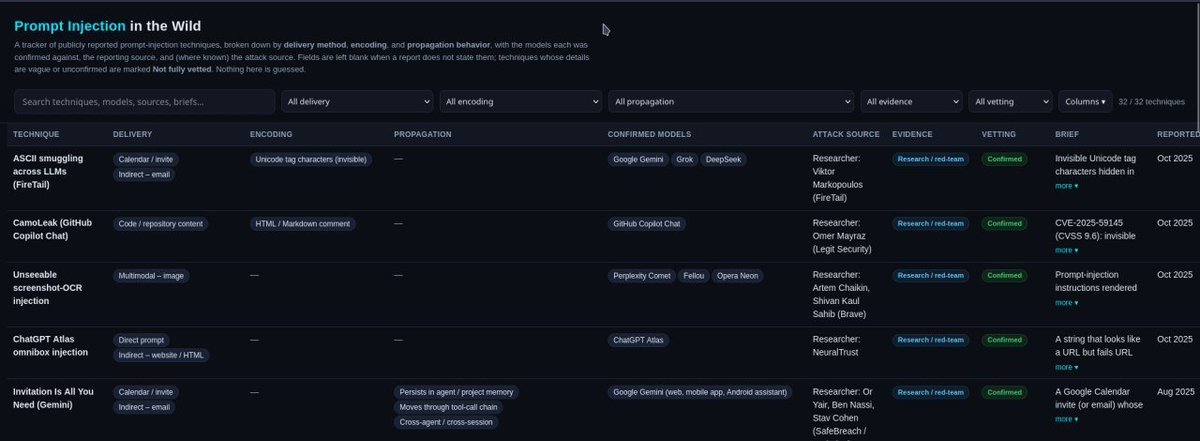This screenshot has width=1200, height=441.
Task: Click the Direct prompt tag
Action: [142, 340]
